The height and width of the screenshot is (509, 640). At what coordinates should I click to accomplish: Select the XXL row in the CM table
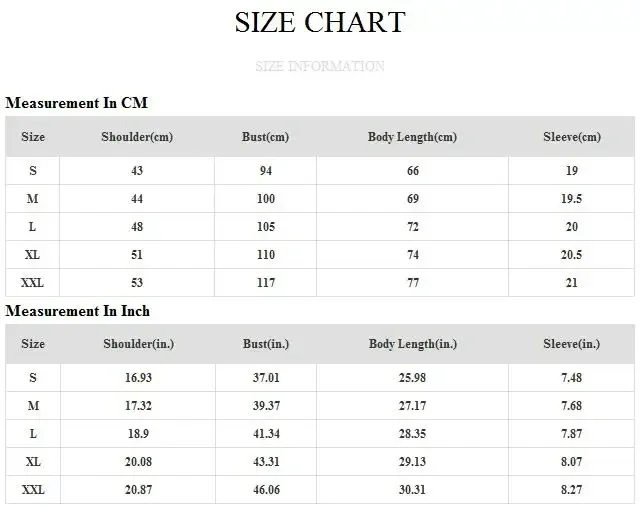(x=320, y=282)
